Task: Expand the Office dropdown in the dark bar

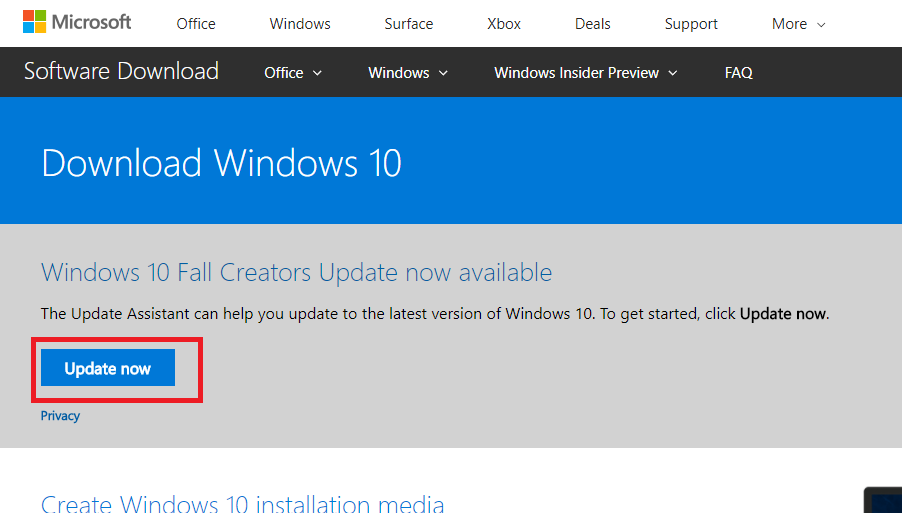Action: tap(293, 73)
